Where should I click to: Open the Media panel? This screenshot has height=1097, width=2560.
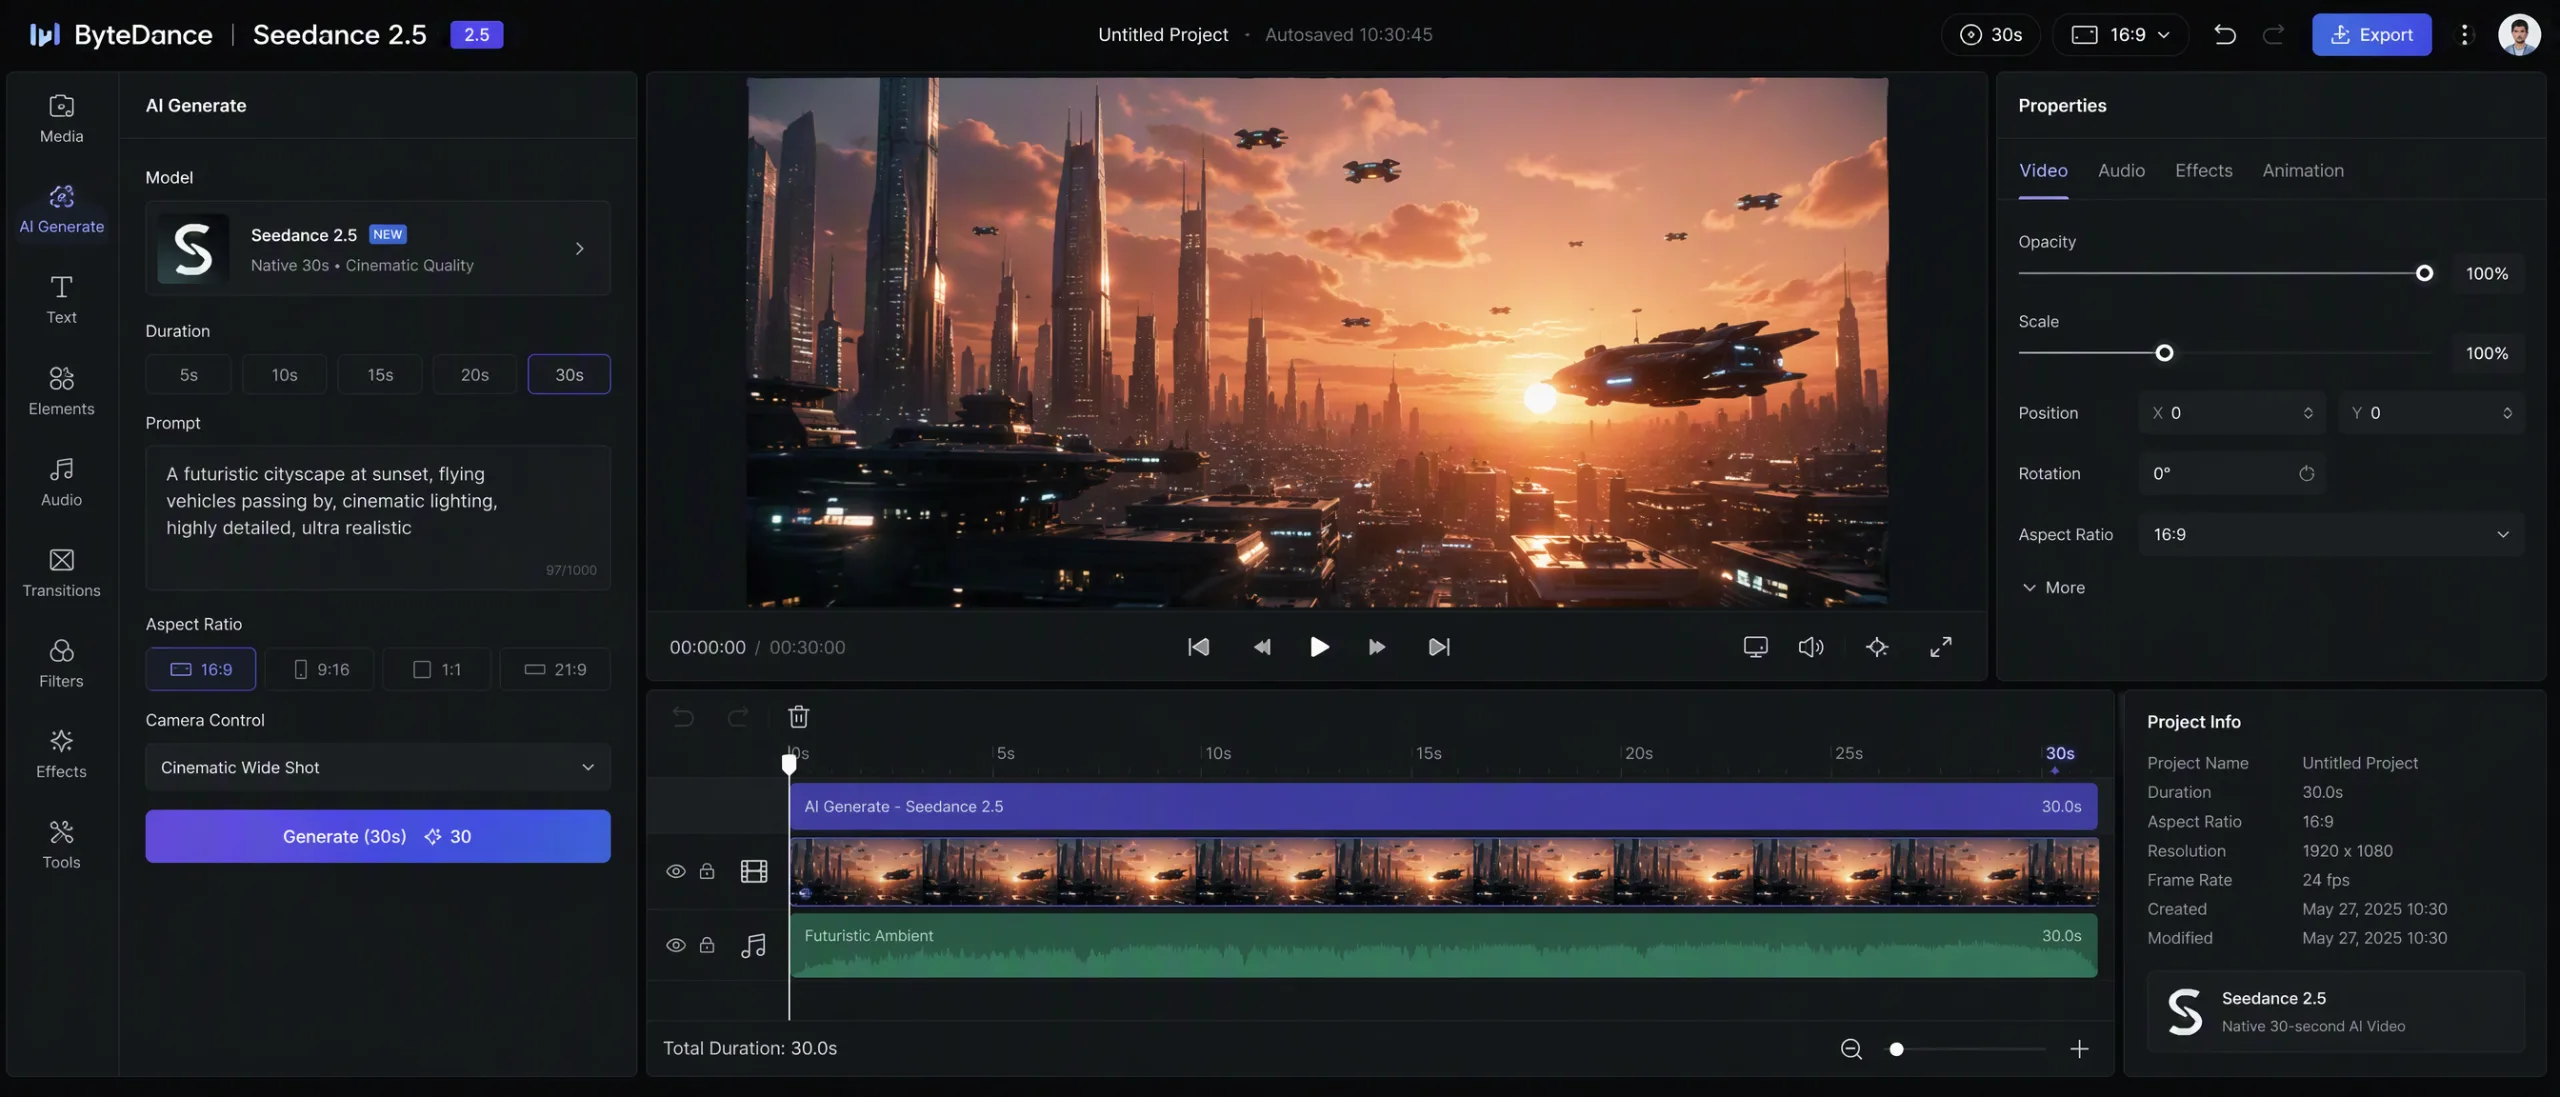click(x=61, y=118)
